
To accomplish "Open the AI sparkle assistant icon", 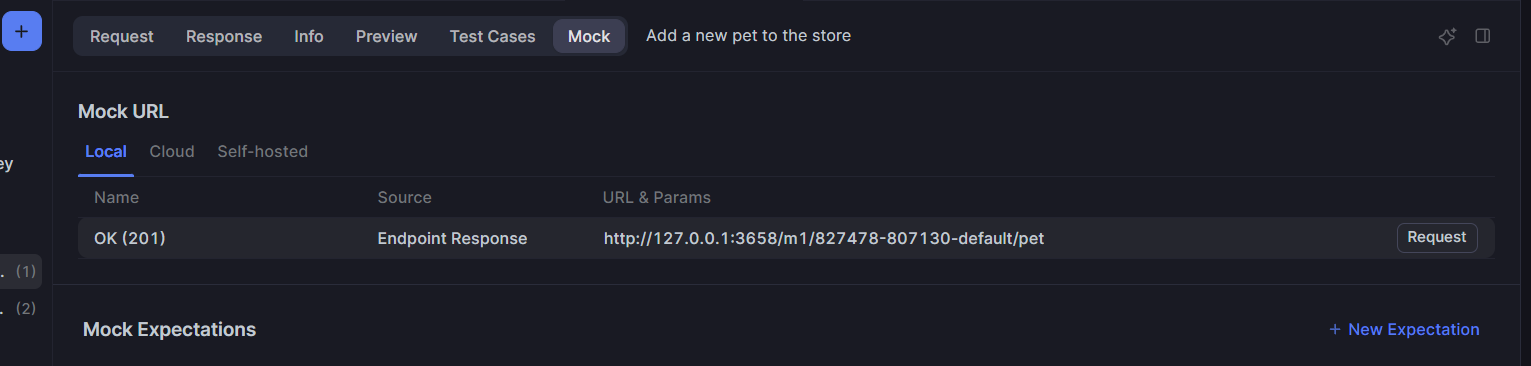I will 1447,36.
